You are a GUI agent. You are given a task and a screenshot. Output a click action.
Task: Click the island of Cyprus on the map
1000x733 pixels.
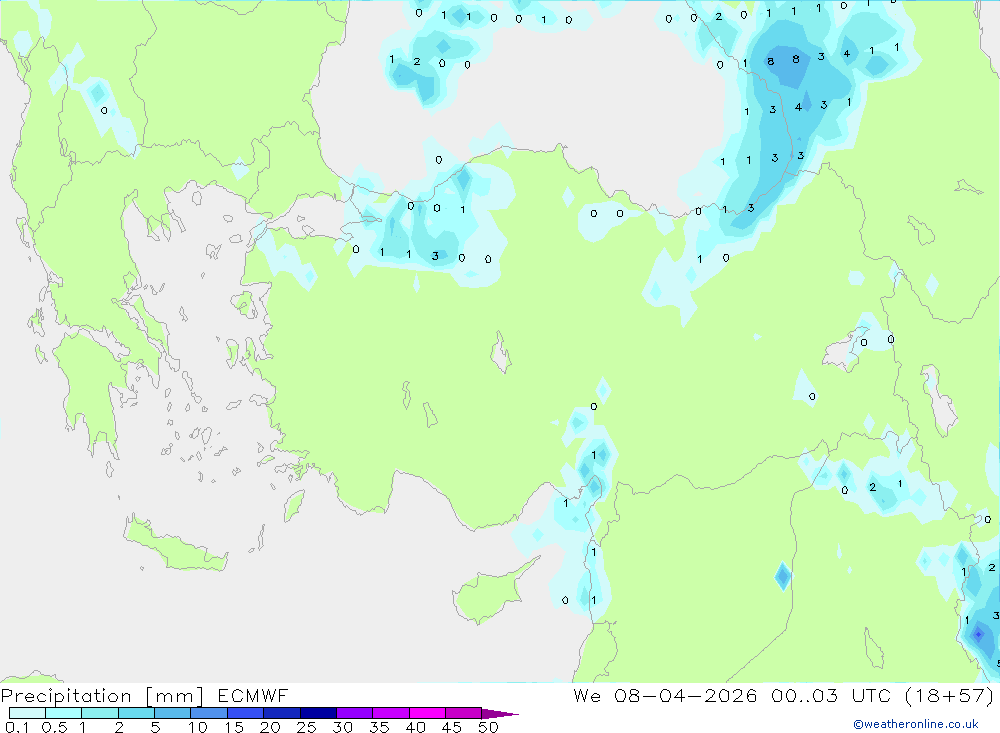490,593
